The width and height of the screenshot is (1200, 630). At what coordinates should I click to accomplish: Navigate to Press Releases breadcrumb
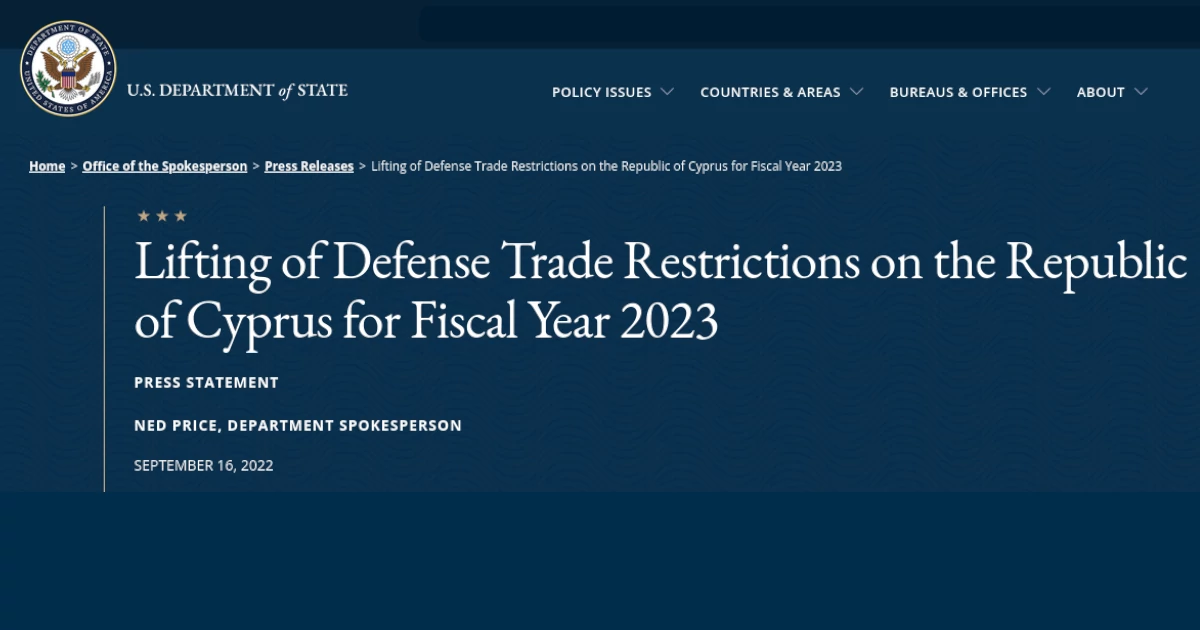[309, 166]
